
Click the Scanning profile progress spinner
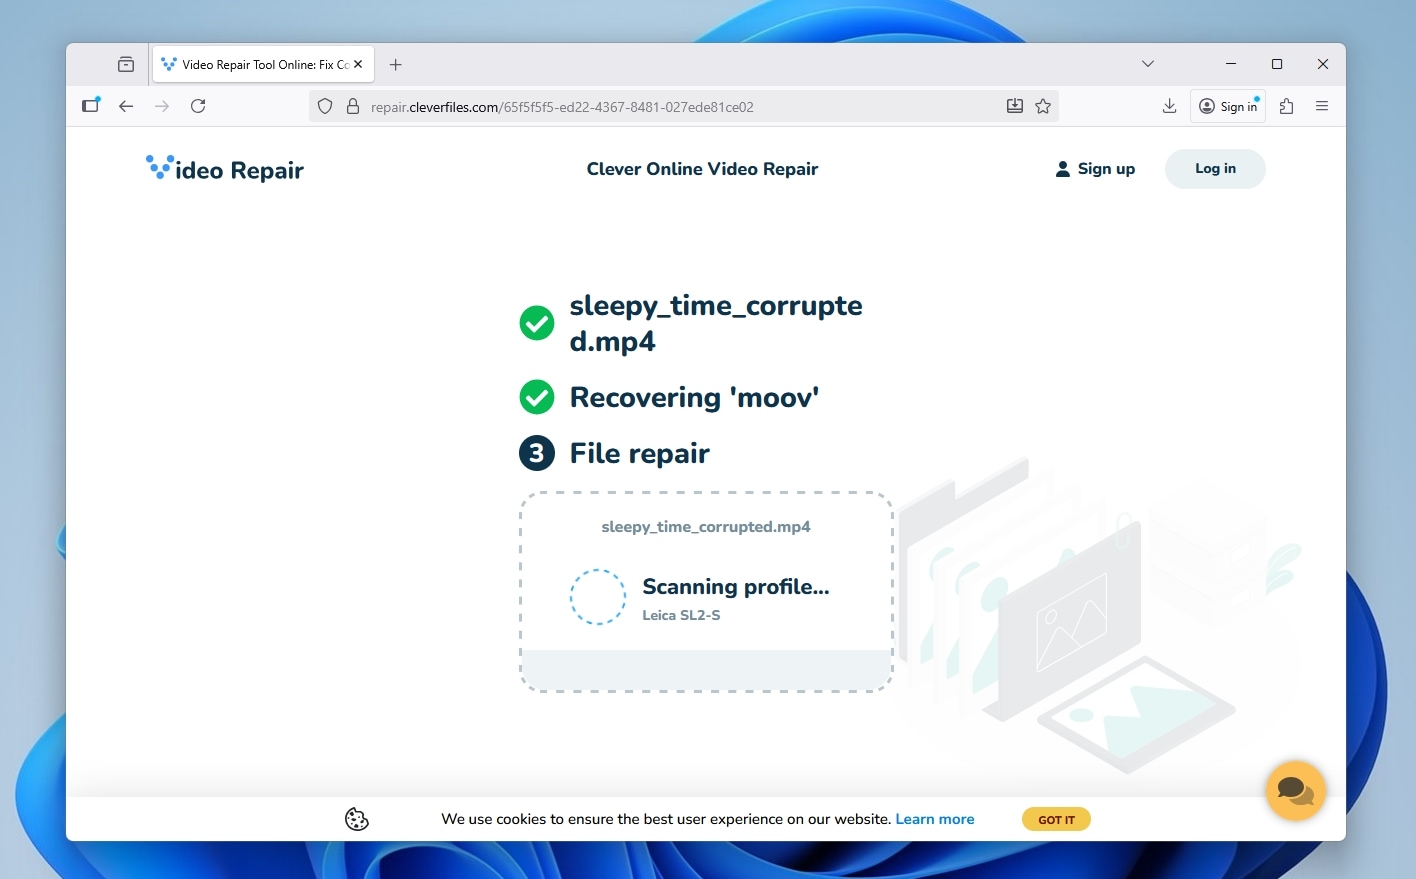click(x=597, y=597)
